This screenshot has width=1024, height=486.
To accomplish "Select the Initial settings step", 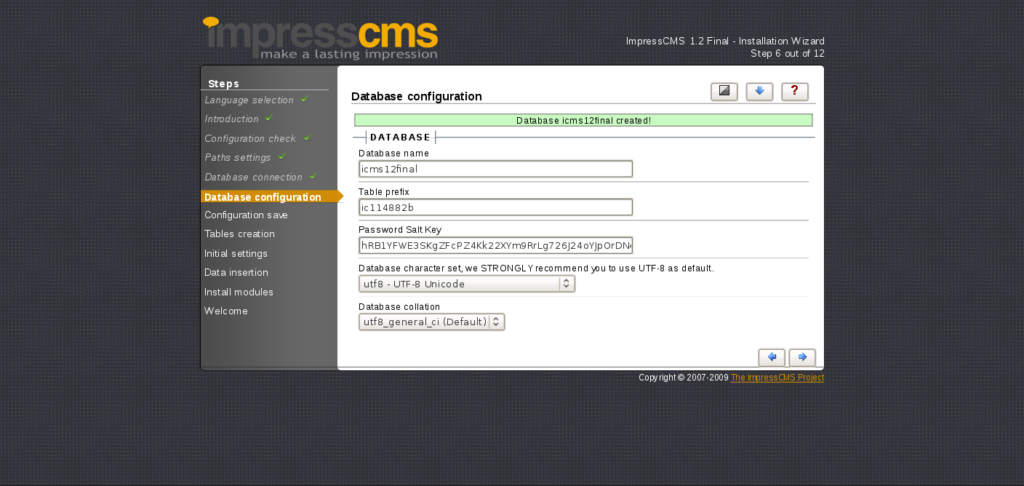I will point(236,253).
